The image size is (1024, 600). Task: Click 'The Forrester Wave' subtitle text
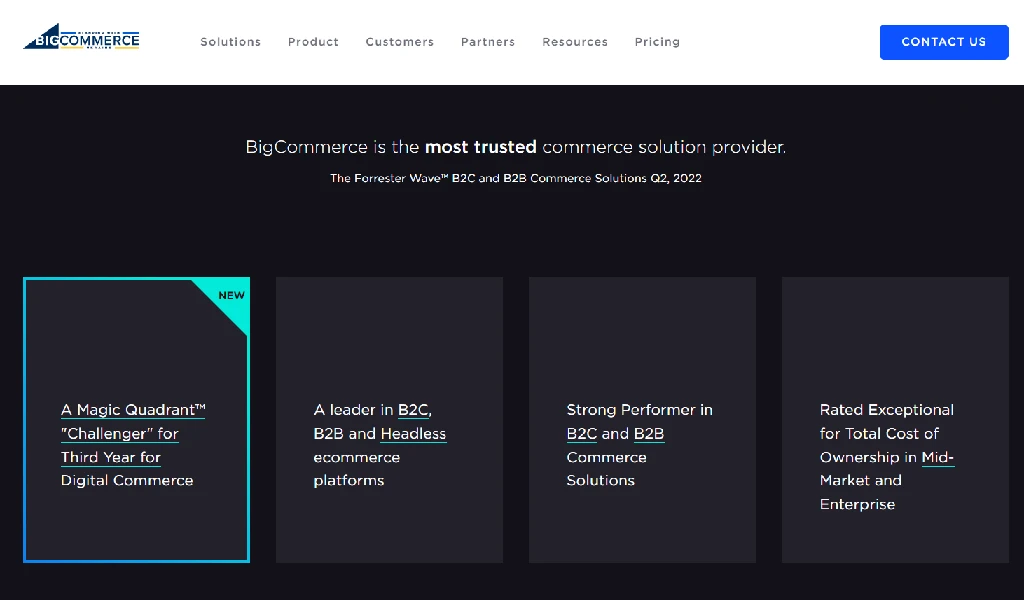click(x=516, y=178)
